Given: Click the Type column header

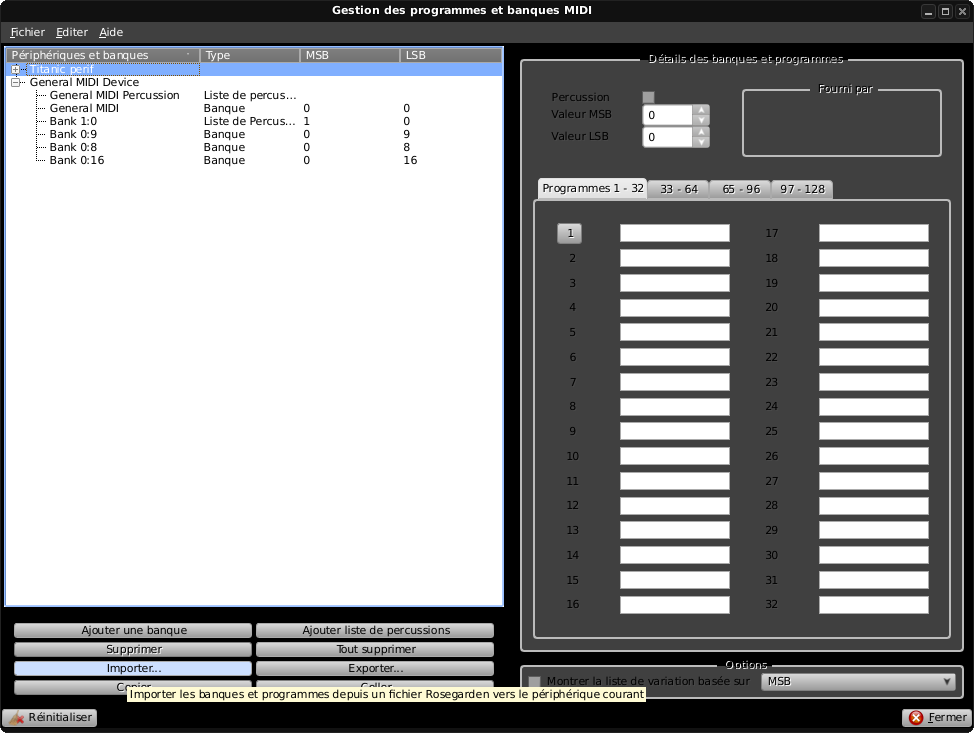Looking at the screenshot, I should tap(250, 55).
